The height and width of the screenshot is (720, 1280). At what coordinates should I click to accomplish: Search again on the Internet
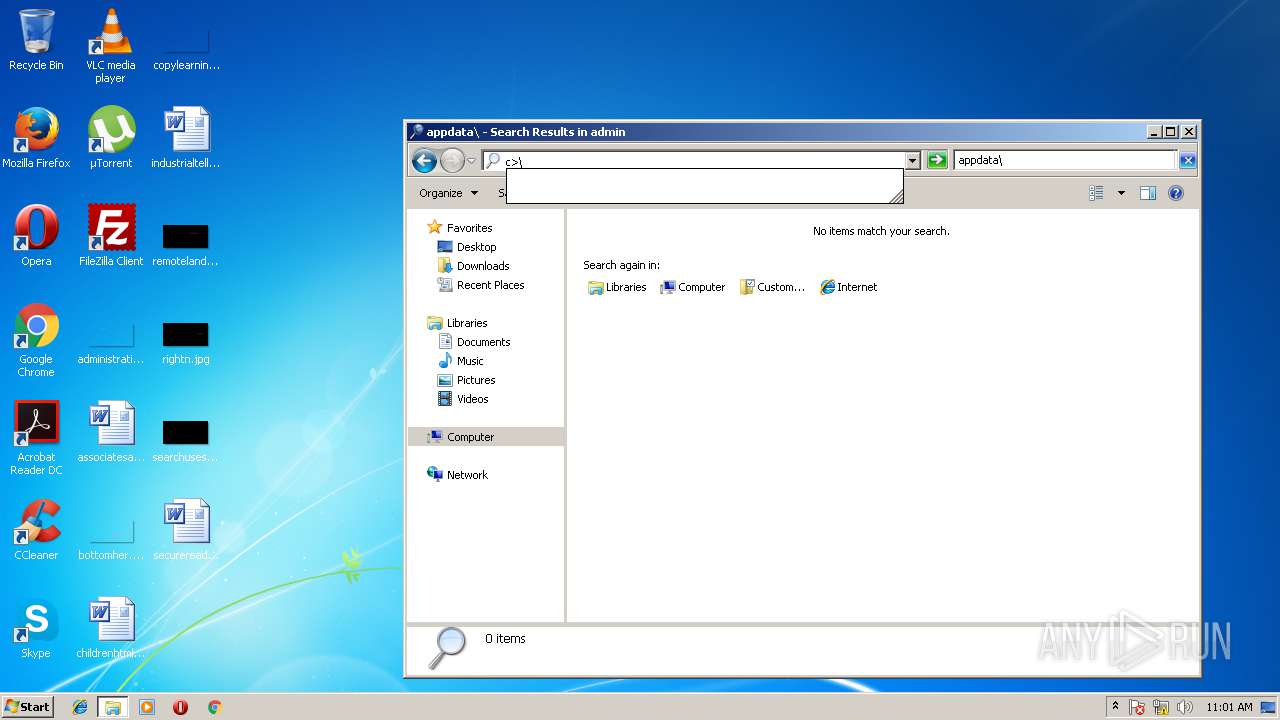(848, 287)
